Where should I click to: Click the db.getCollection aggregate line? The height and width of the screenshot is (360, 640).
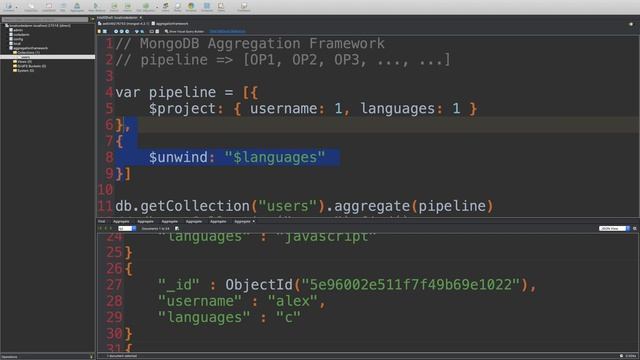304,206
